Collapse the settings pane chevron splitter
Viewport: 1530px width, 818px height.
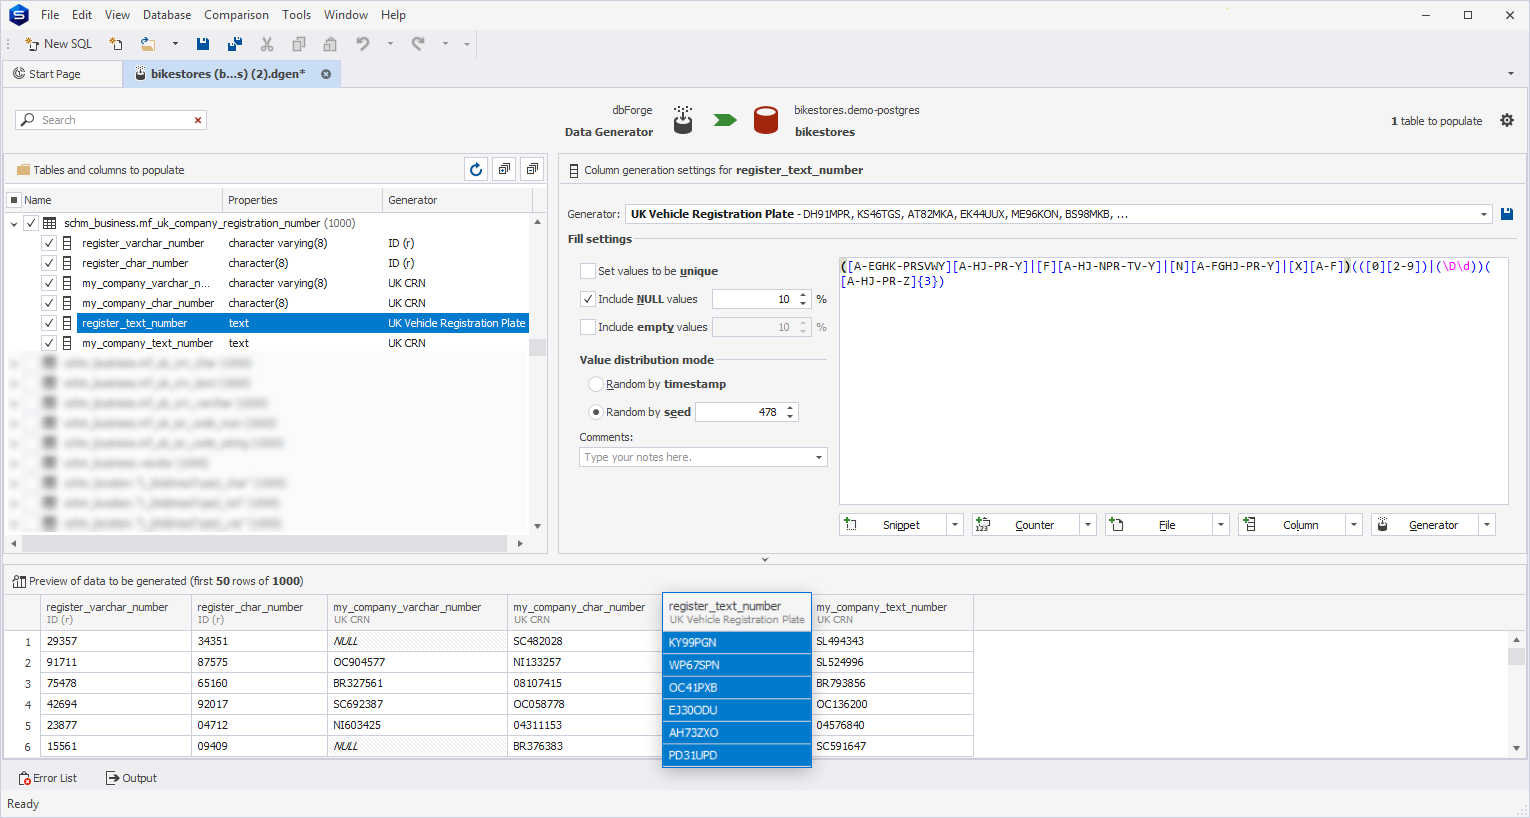tap(765, 560)
